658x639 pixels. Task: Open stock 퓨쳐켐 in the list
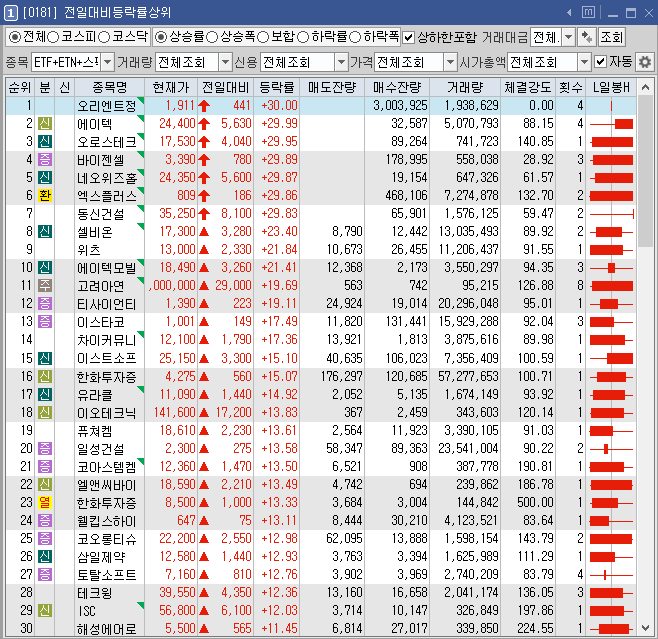tap(94, 431)
